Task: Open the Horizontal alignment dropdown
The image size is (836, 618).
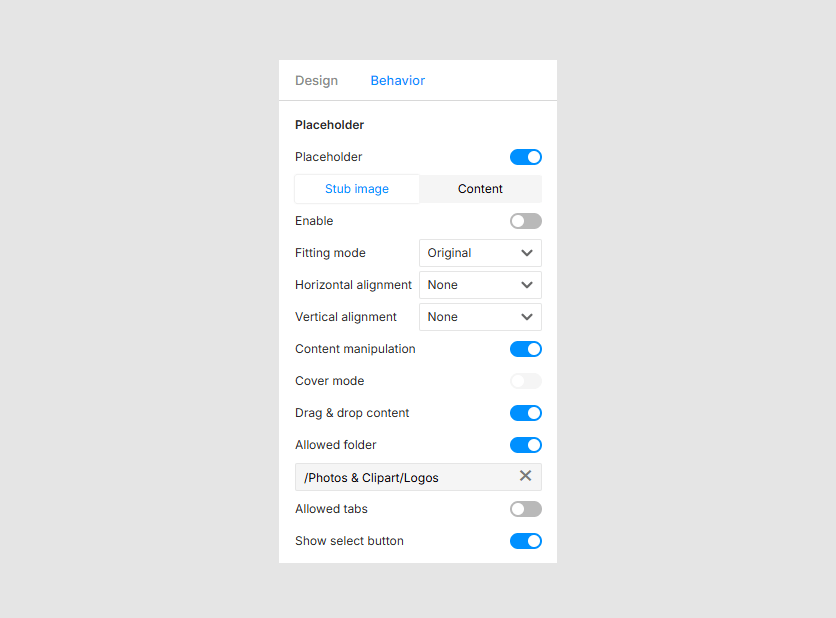Action: (480, 284)
